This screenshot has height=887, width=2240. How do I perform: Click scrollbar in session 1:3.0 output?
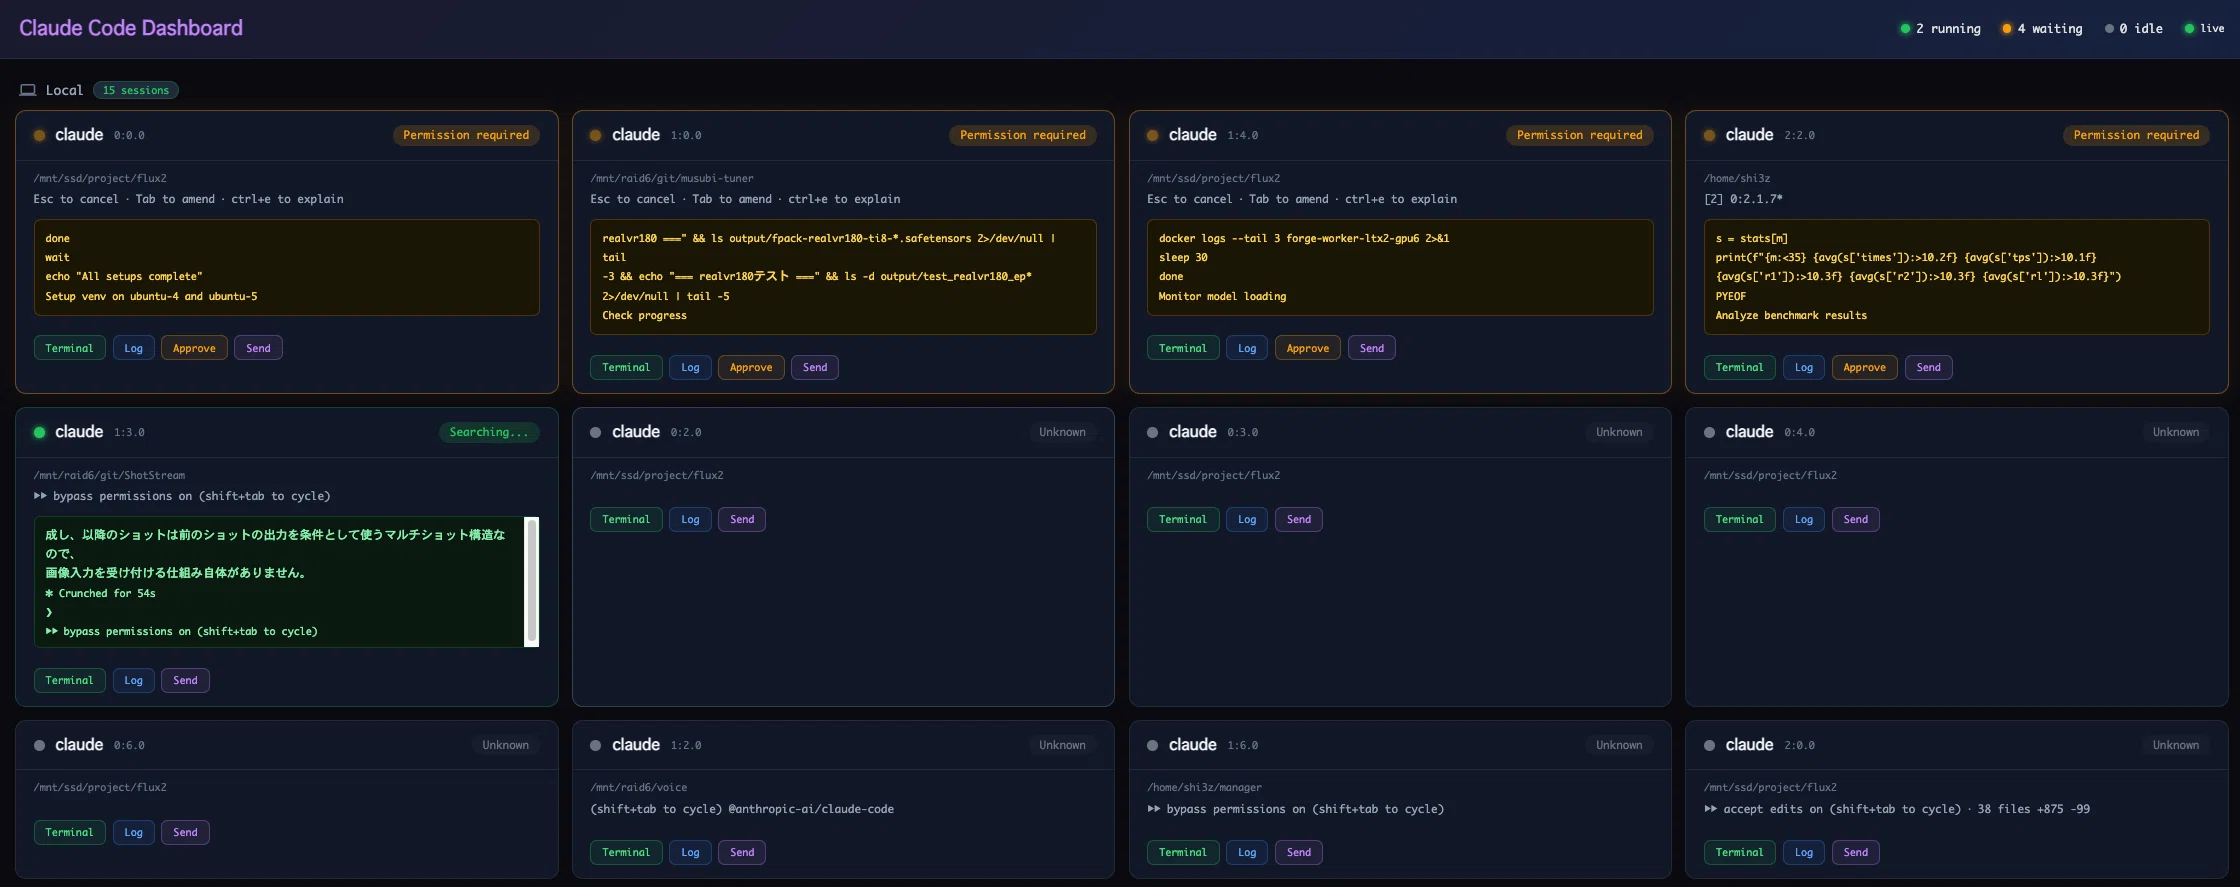click(532, 581)
